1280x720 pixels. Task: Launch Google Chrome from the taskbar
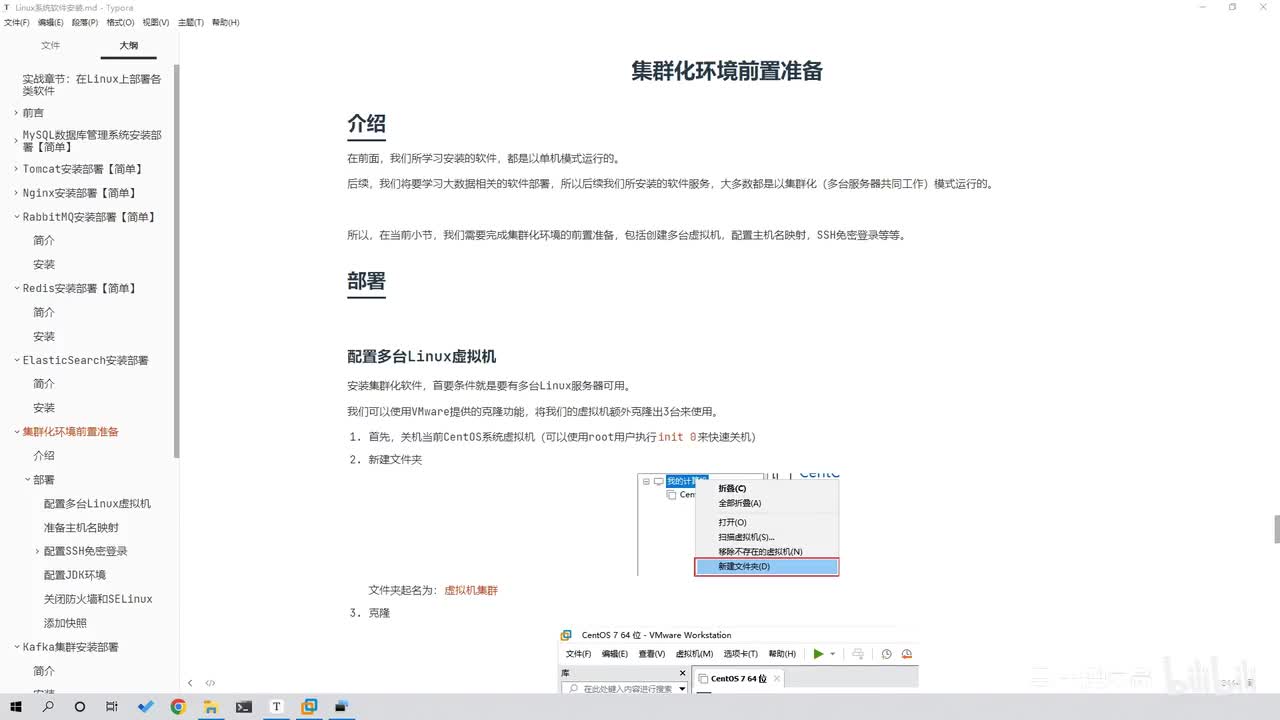pos(178,706)
